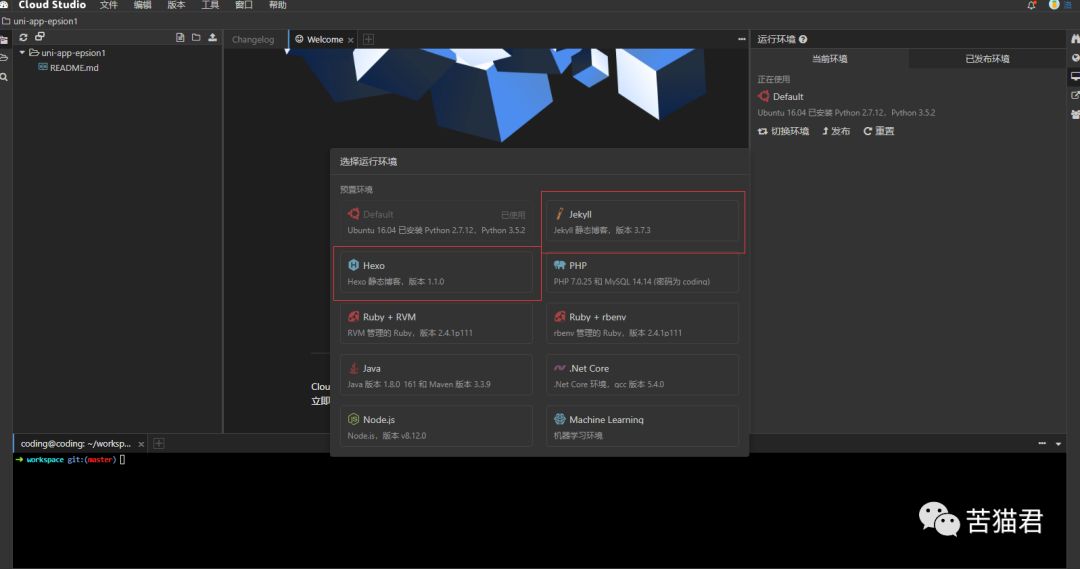Open the 帮助 menu
Image resolution: width=1080 pixels, height=569 pixels.
[278, 5]
